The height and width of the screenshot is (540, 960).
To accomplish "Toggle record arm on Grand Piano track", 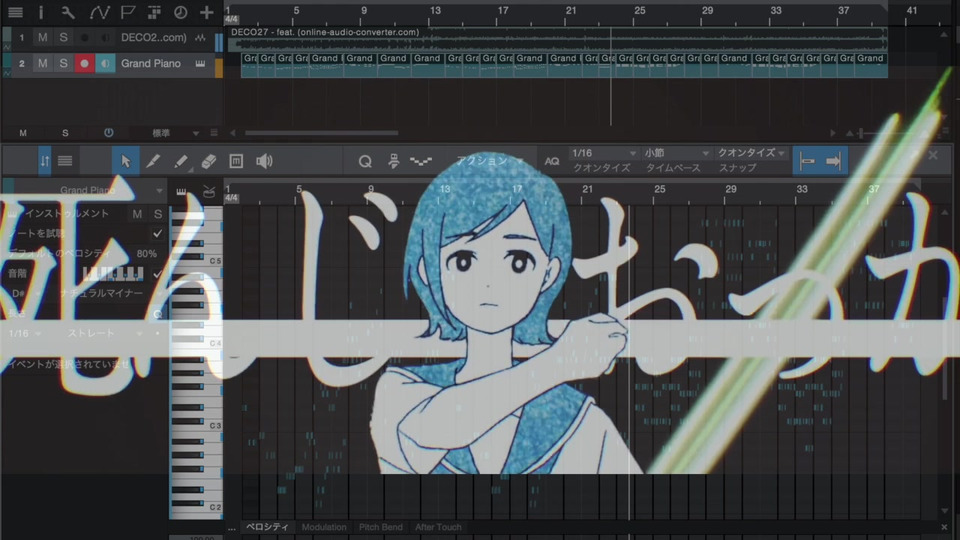I will (84, 63).
